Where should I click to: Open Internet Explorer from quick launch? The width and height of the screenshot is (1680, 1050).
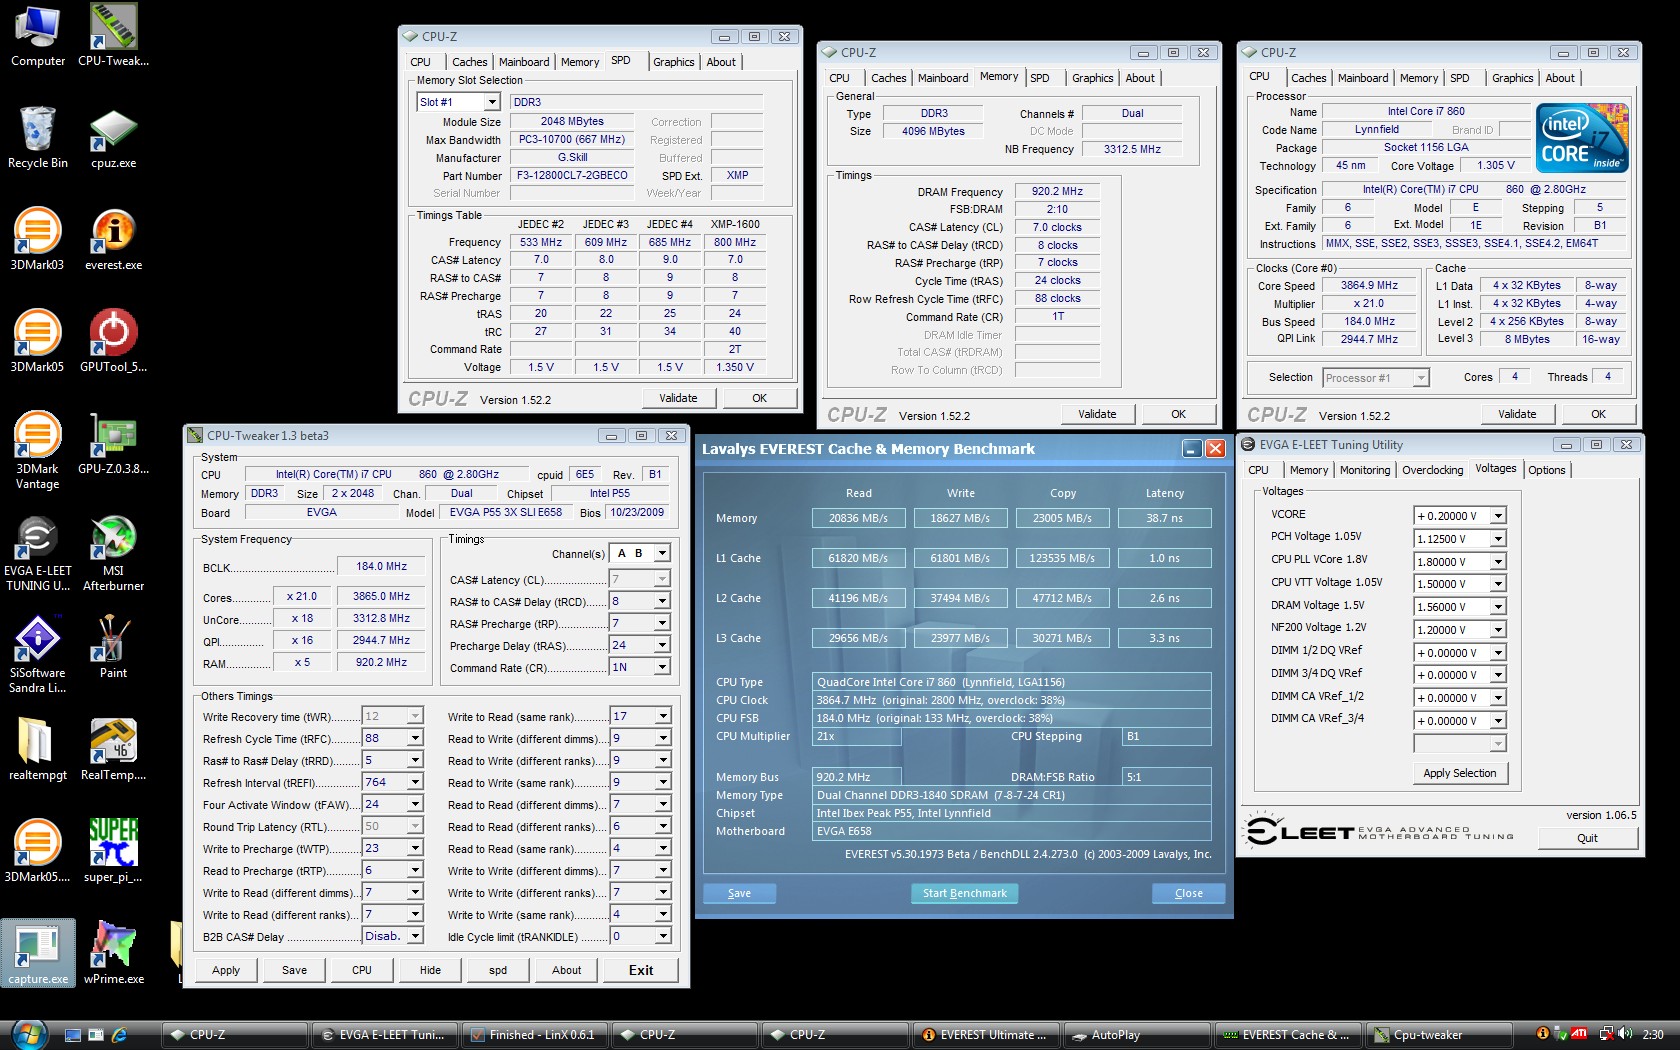[118, 1035]
